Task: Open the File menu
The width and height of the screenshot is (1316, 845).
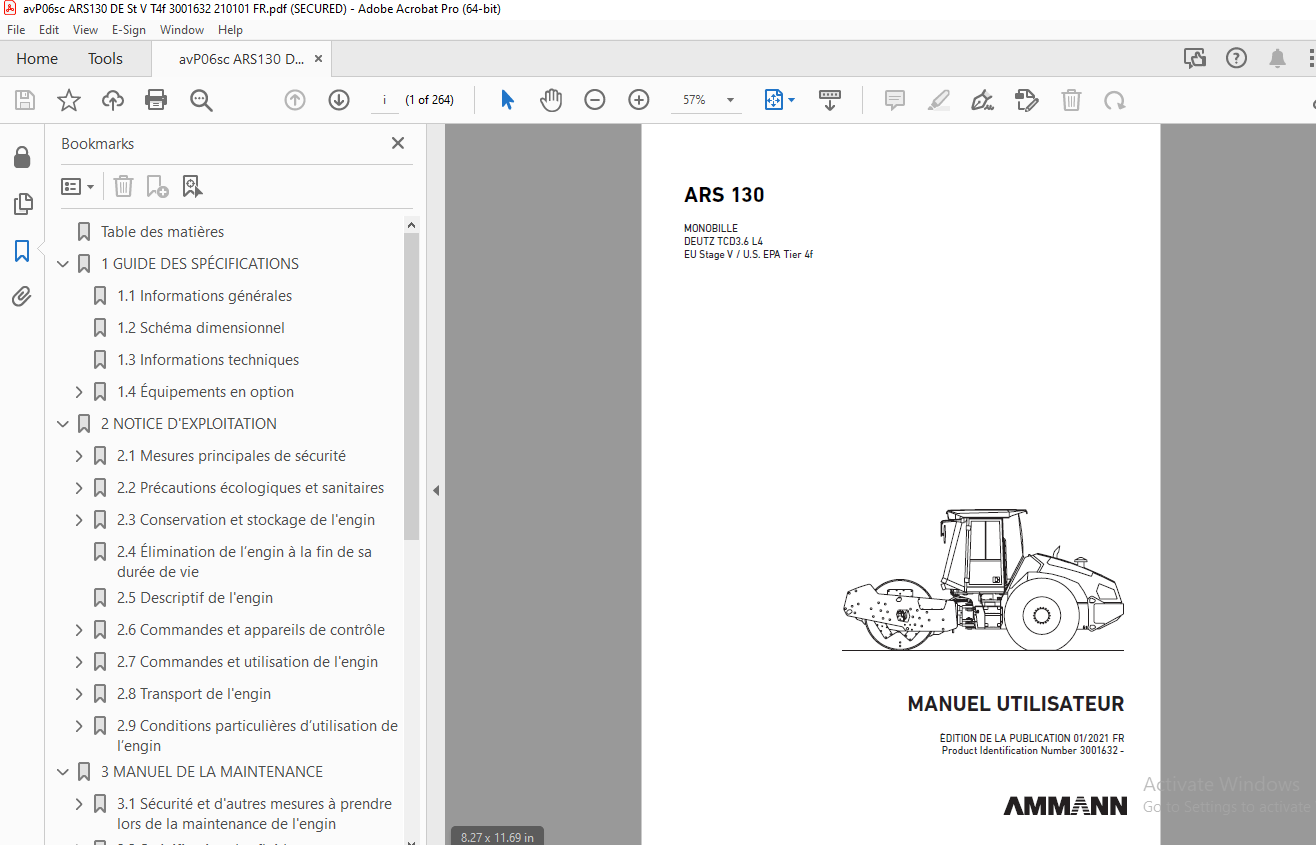Action: pyautogui.click(x=16, y=30)
